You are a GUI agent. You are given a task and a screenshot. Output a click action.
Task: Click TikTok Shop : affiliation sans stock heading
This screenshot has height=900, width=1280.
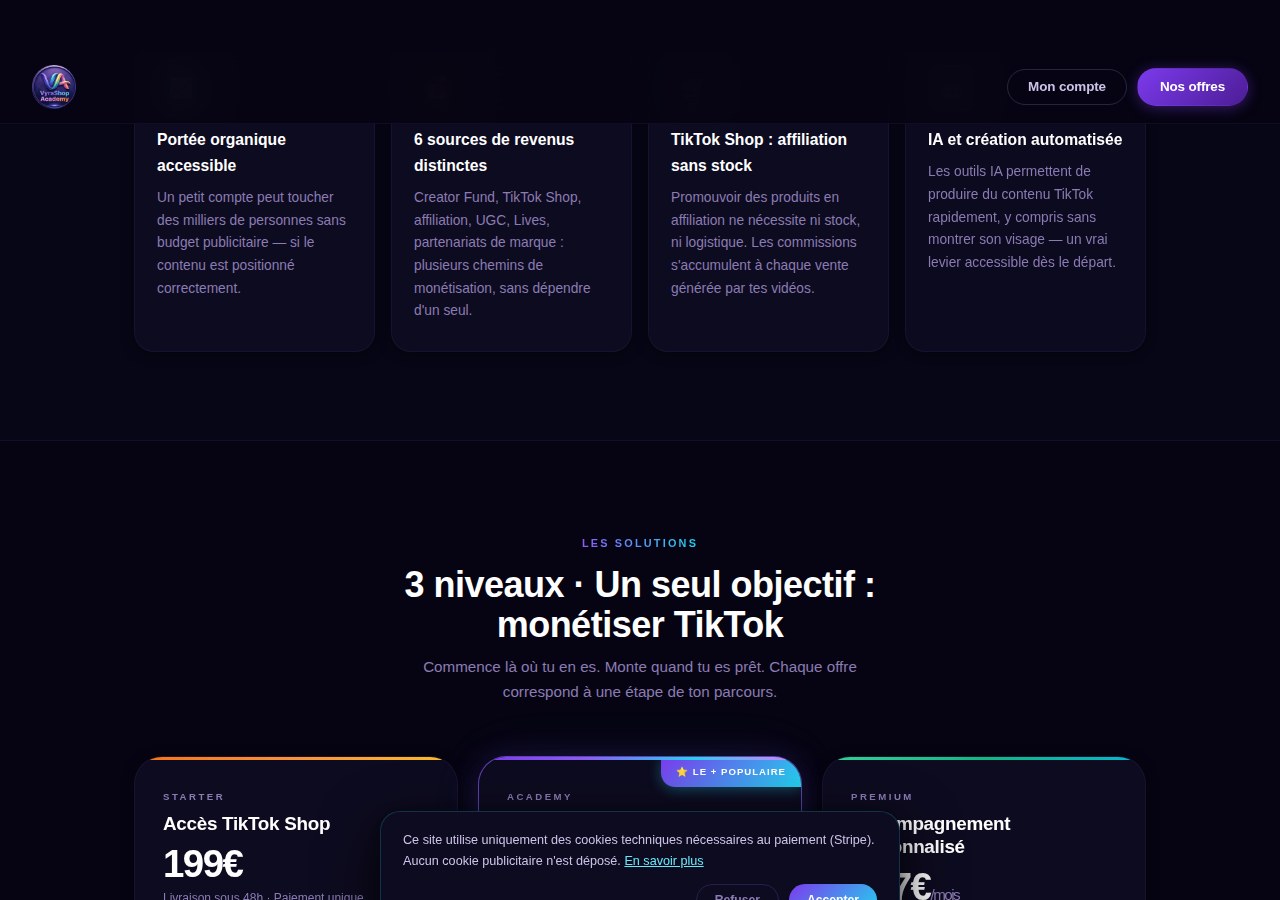759,152
